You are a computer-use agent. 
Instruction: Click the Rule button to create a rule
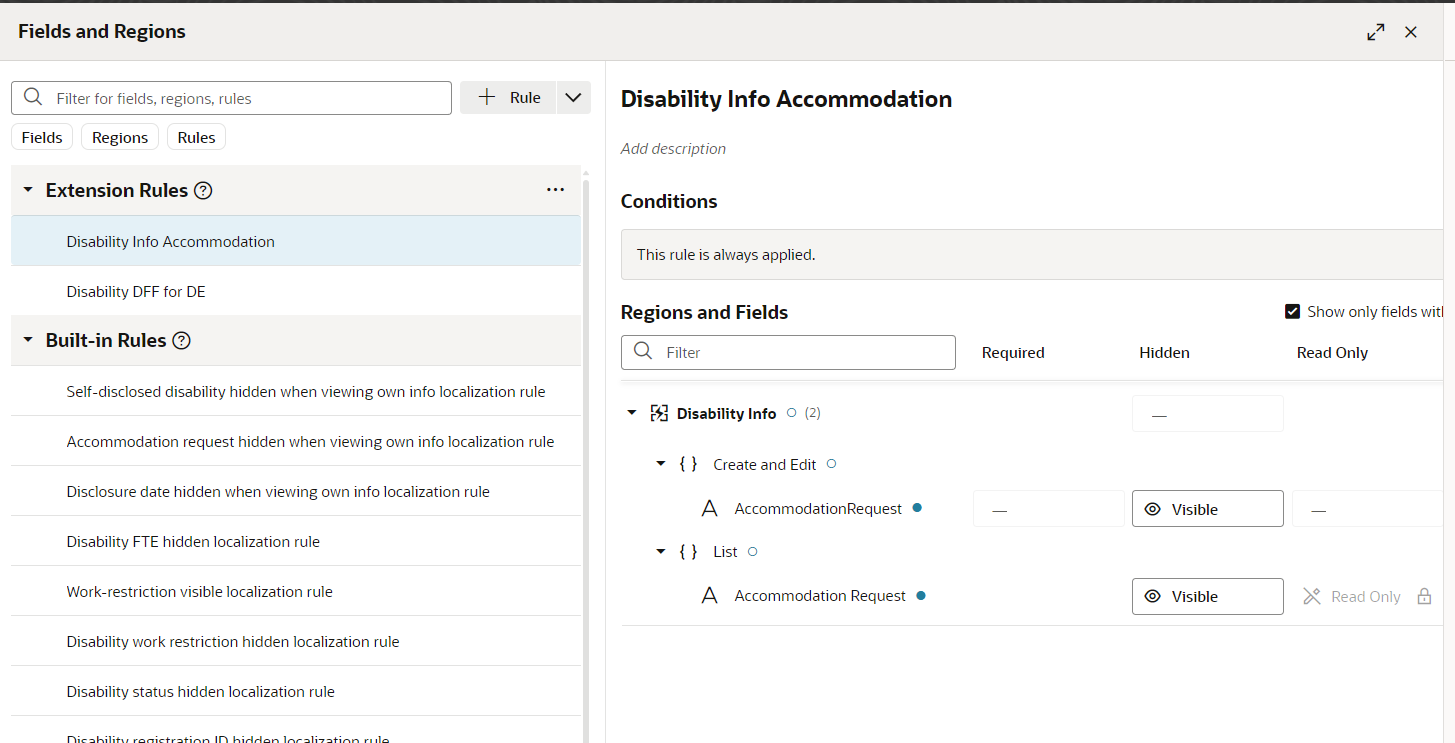[x=511, y=97]
